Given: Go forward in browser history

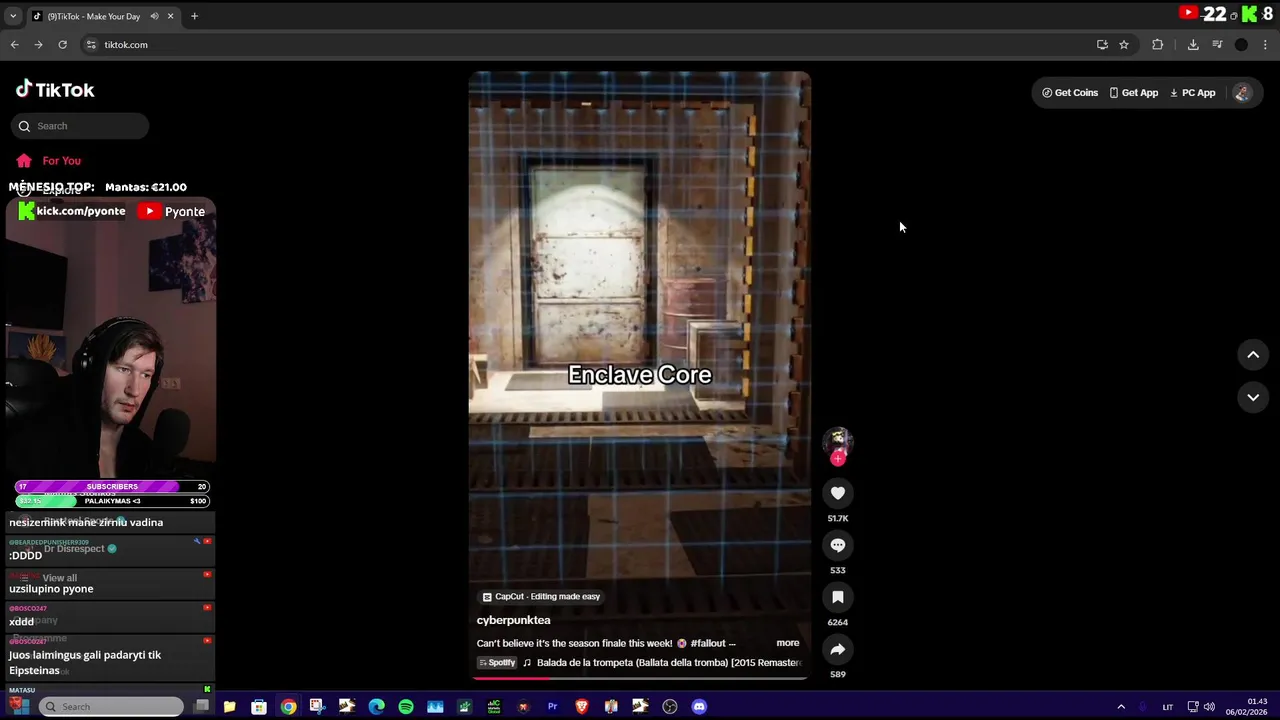Looking at the screenshot, I should [x=38, y=44].
